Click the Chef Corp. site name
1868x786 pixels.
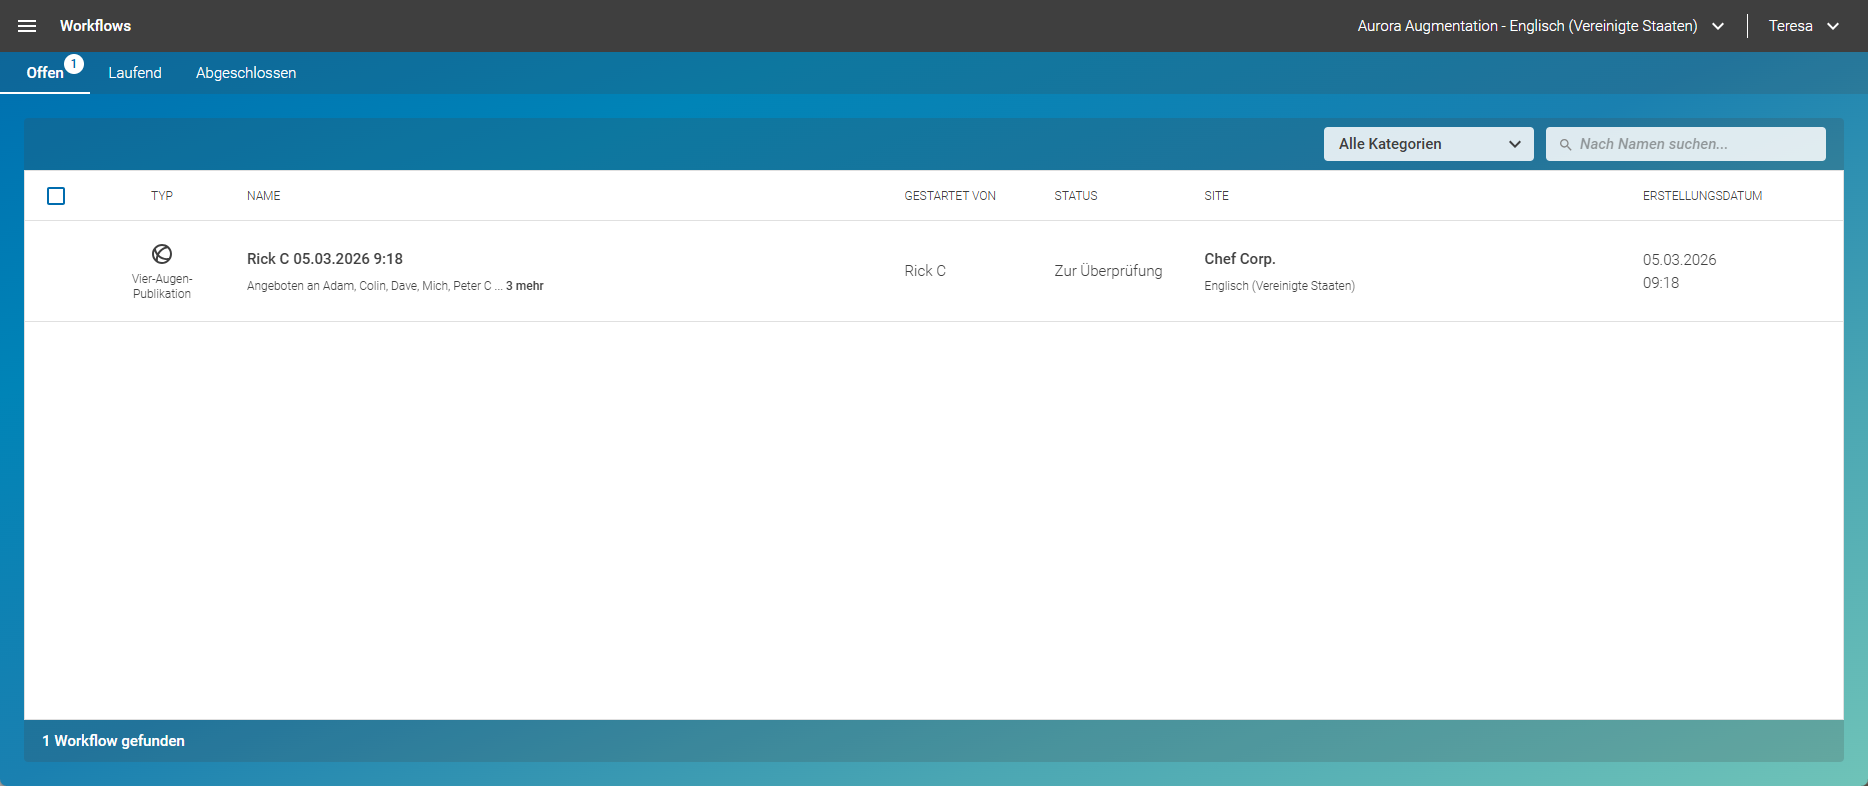pos(1240,259)
